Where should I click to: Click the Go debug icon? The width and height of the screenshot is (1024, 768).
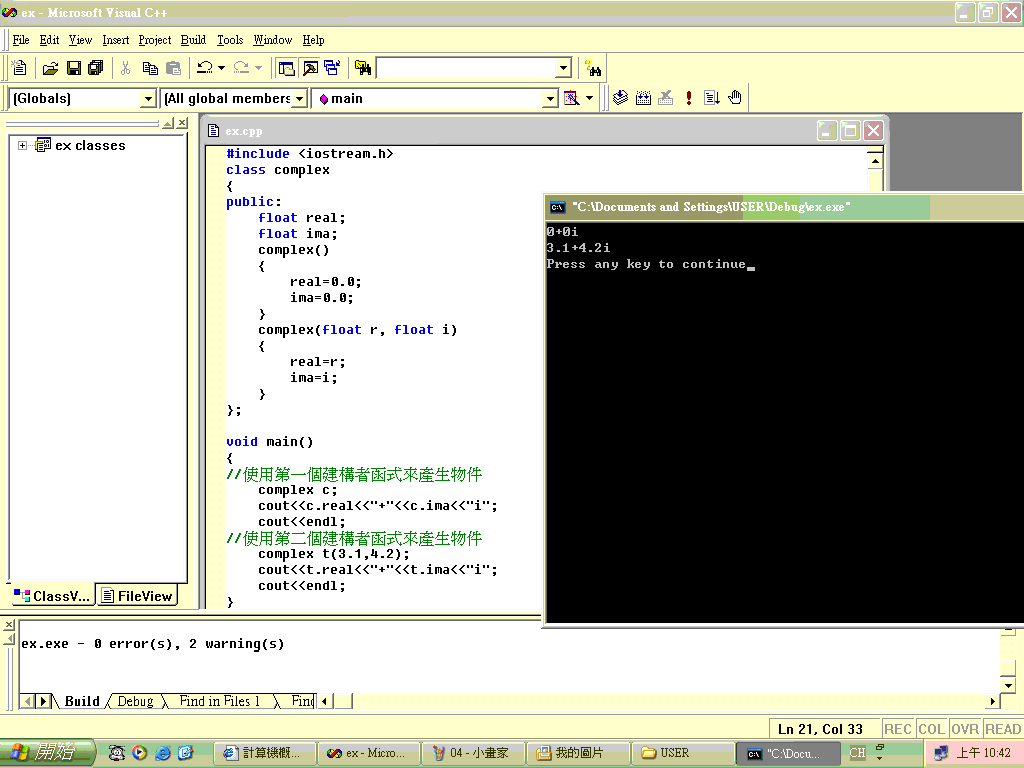click(712, 98)
